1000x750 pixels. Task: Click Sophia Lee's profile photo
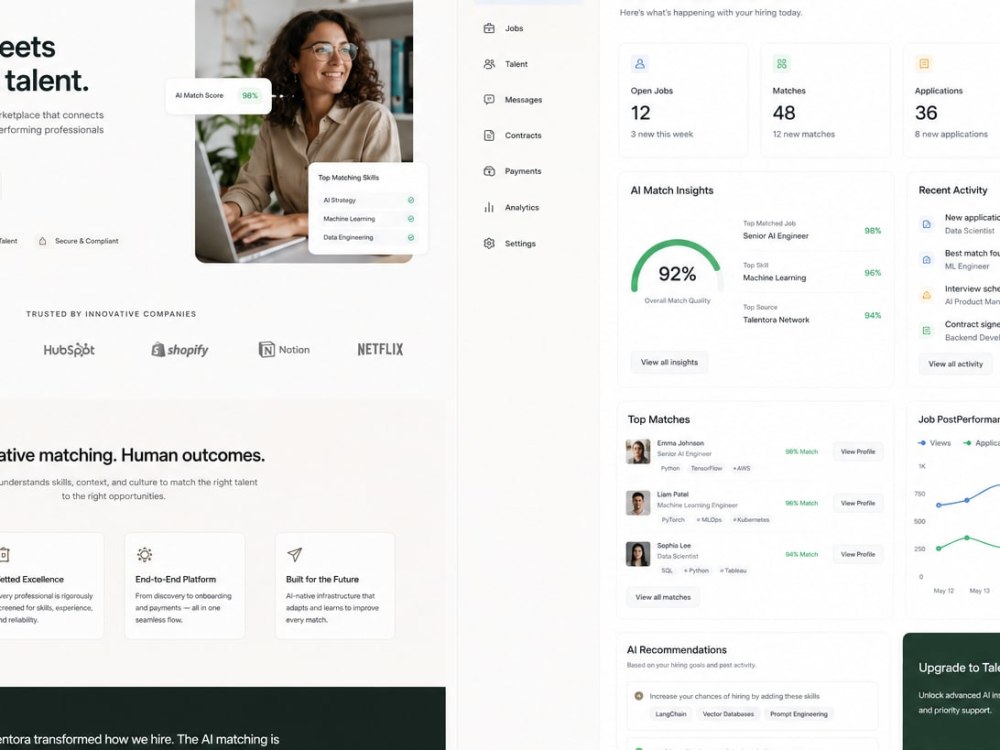pos(638,554)
